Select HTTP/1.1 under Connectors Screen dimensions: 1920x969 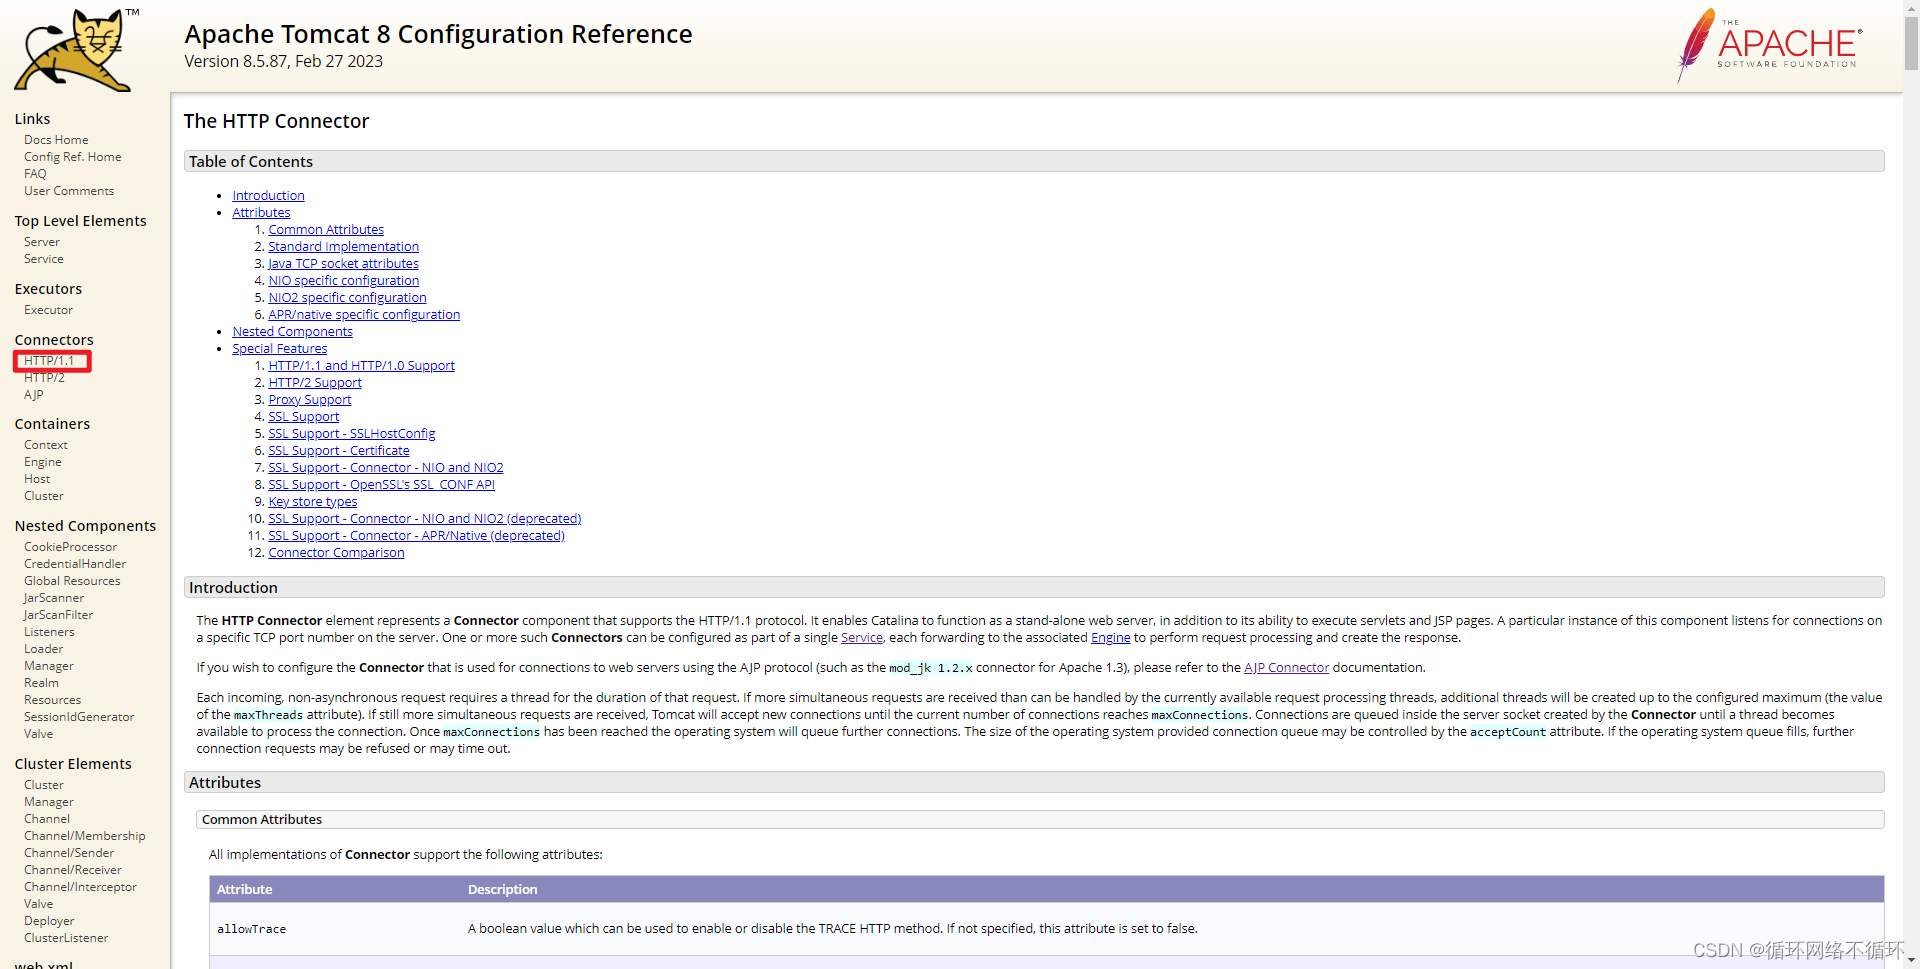pos(49,361)
